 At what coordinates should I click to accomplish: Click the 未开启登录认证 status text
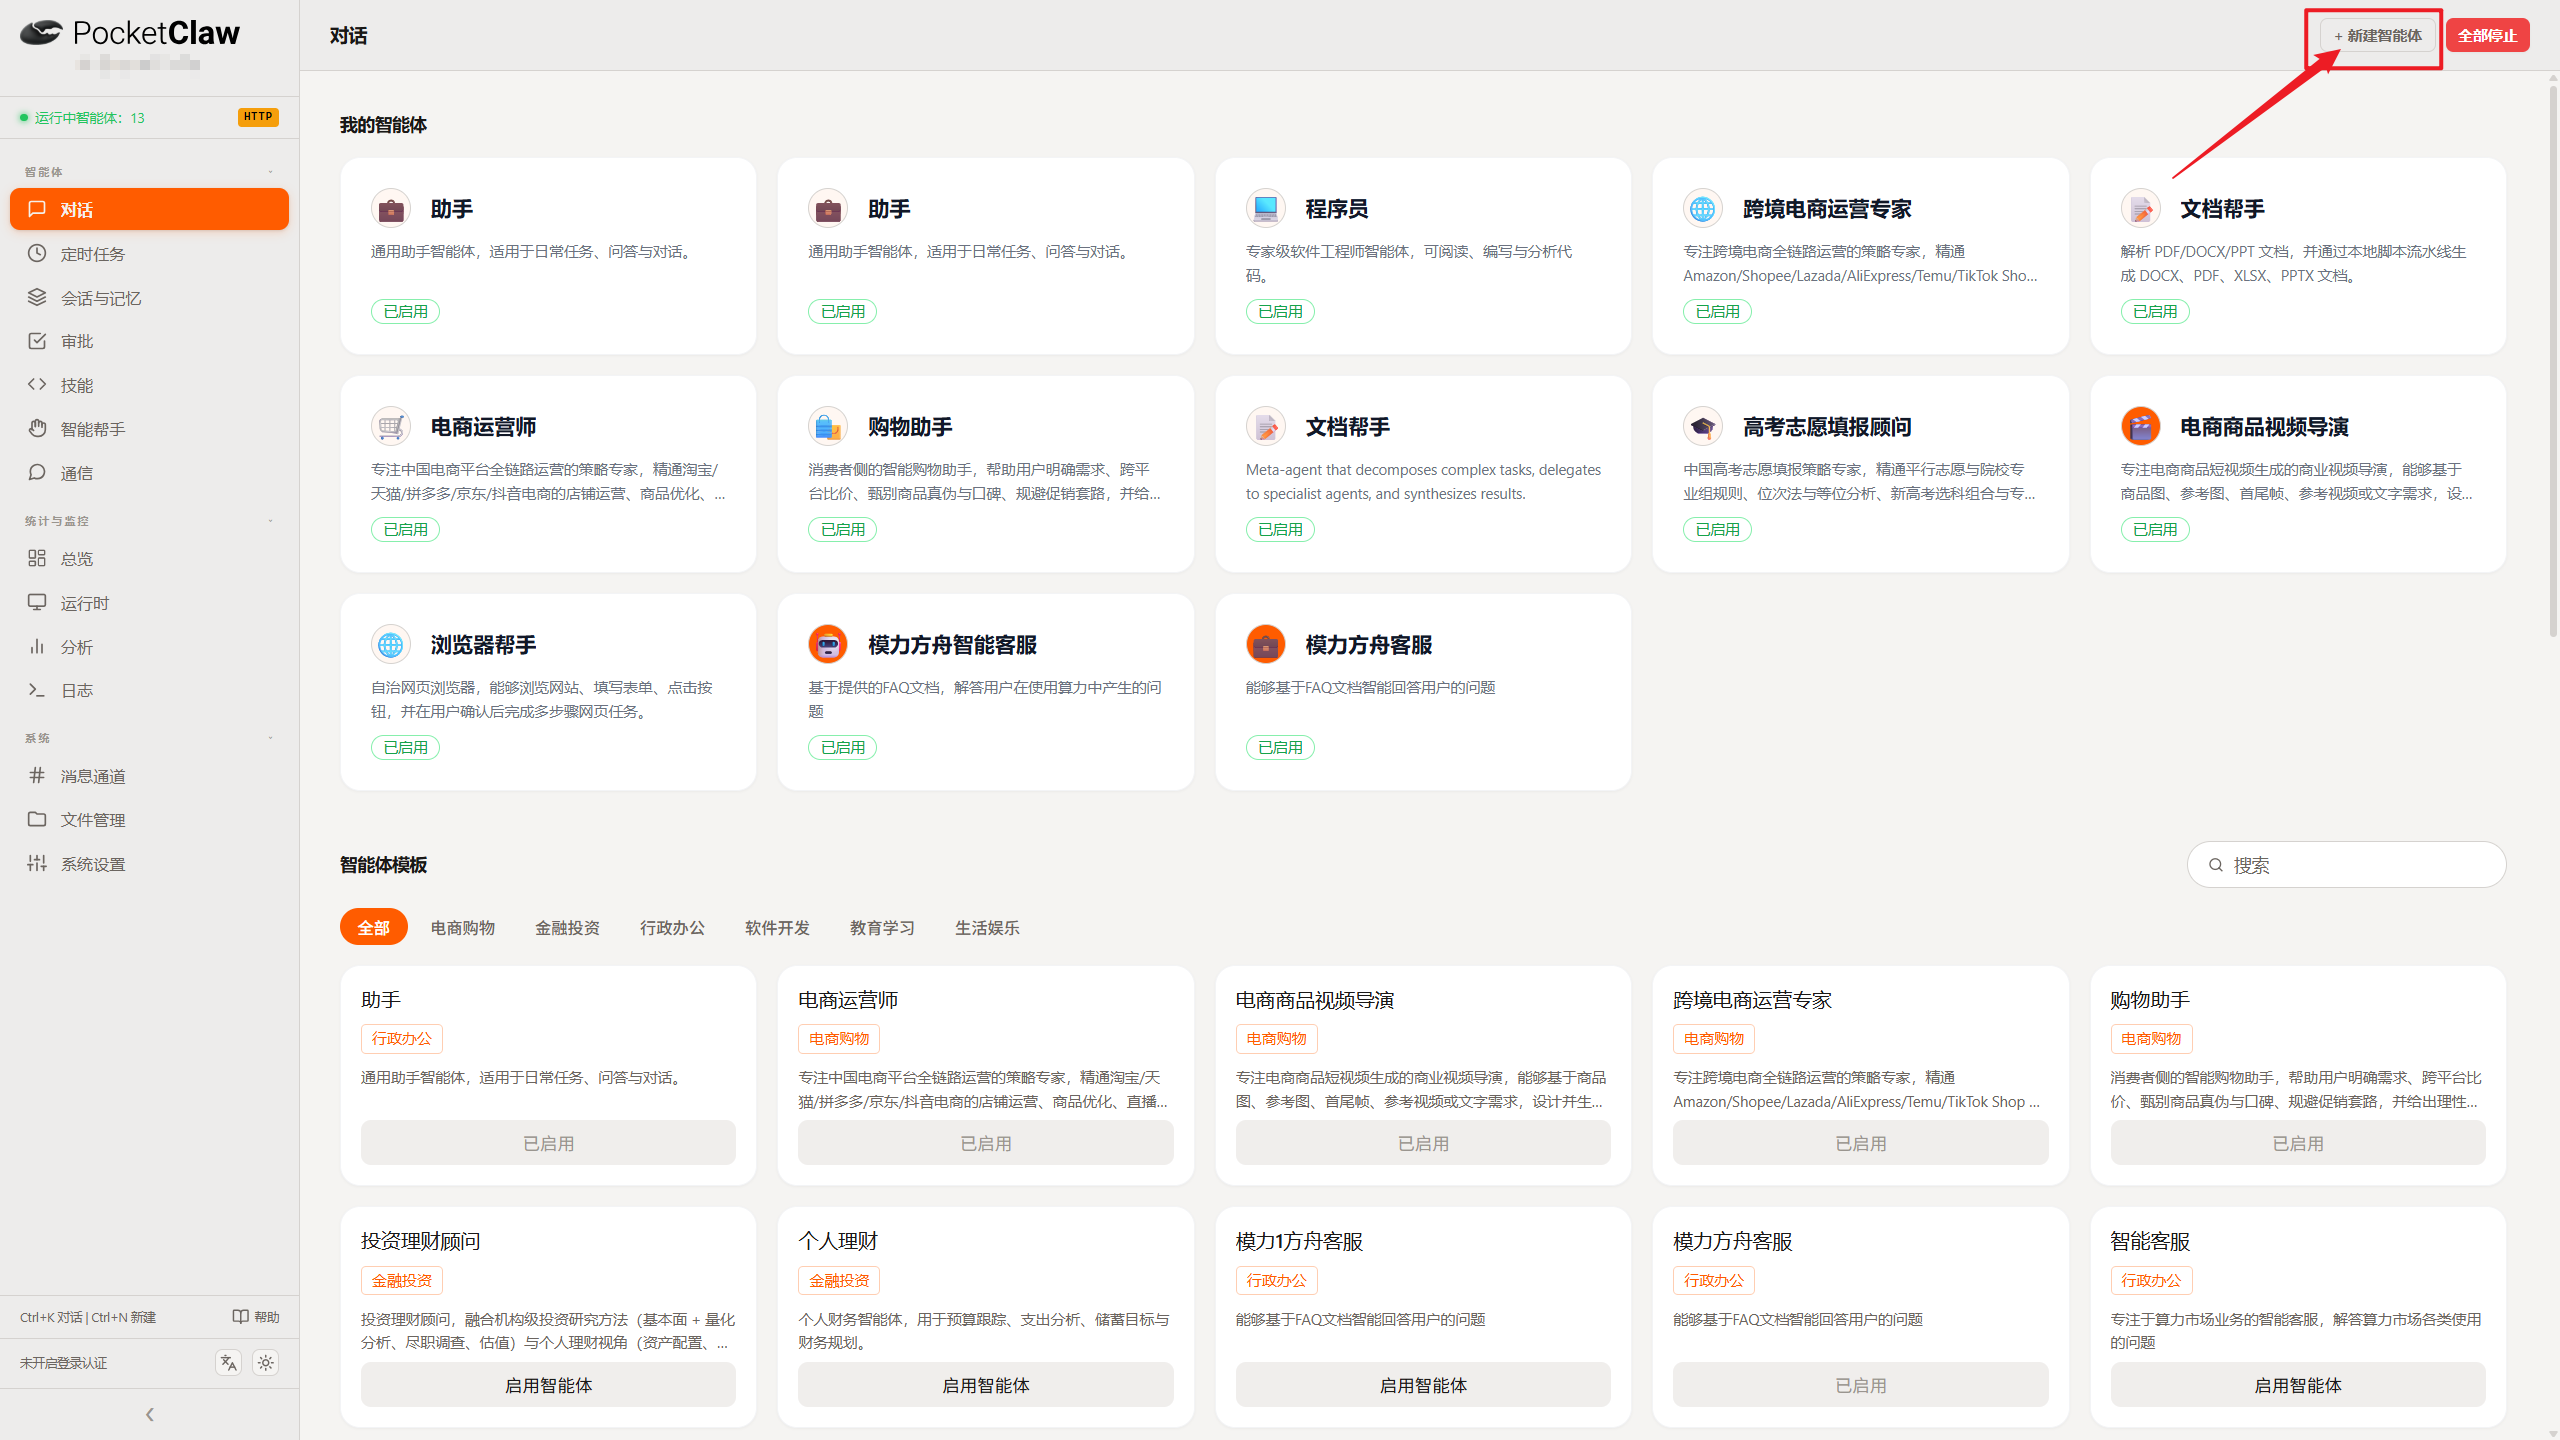pyautogui.click(x=63, y=1363)
